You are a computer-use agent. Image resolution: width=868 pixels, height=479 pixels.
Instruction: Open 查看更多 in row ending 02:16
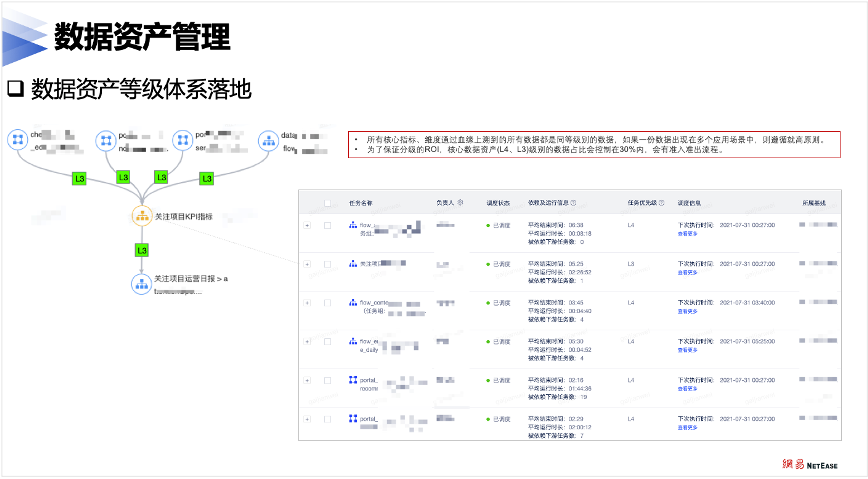(688, 389)
